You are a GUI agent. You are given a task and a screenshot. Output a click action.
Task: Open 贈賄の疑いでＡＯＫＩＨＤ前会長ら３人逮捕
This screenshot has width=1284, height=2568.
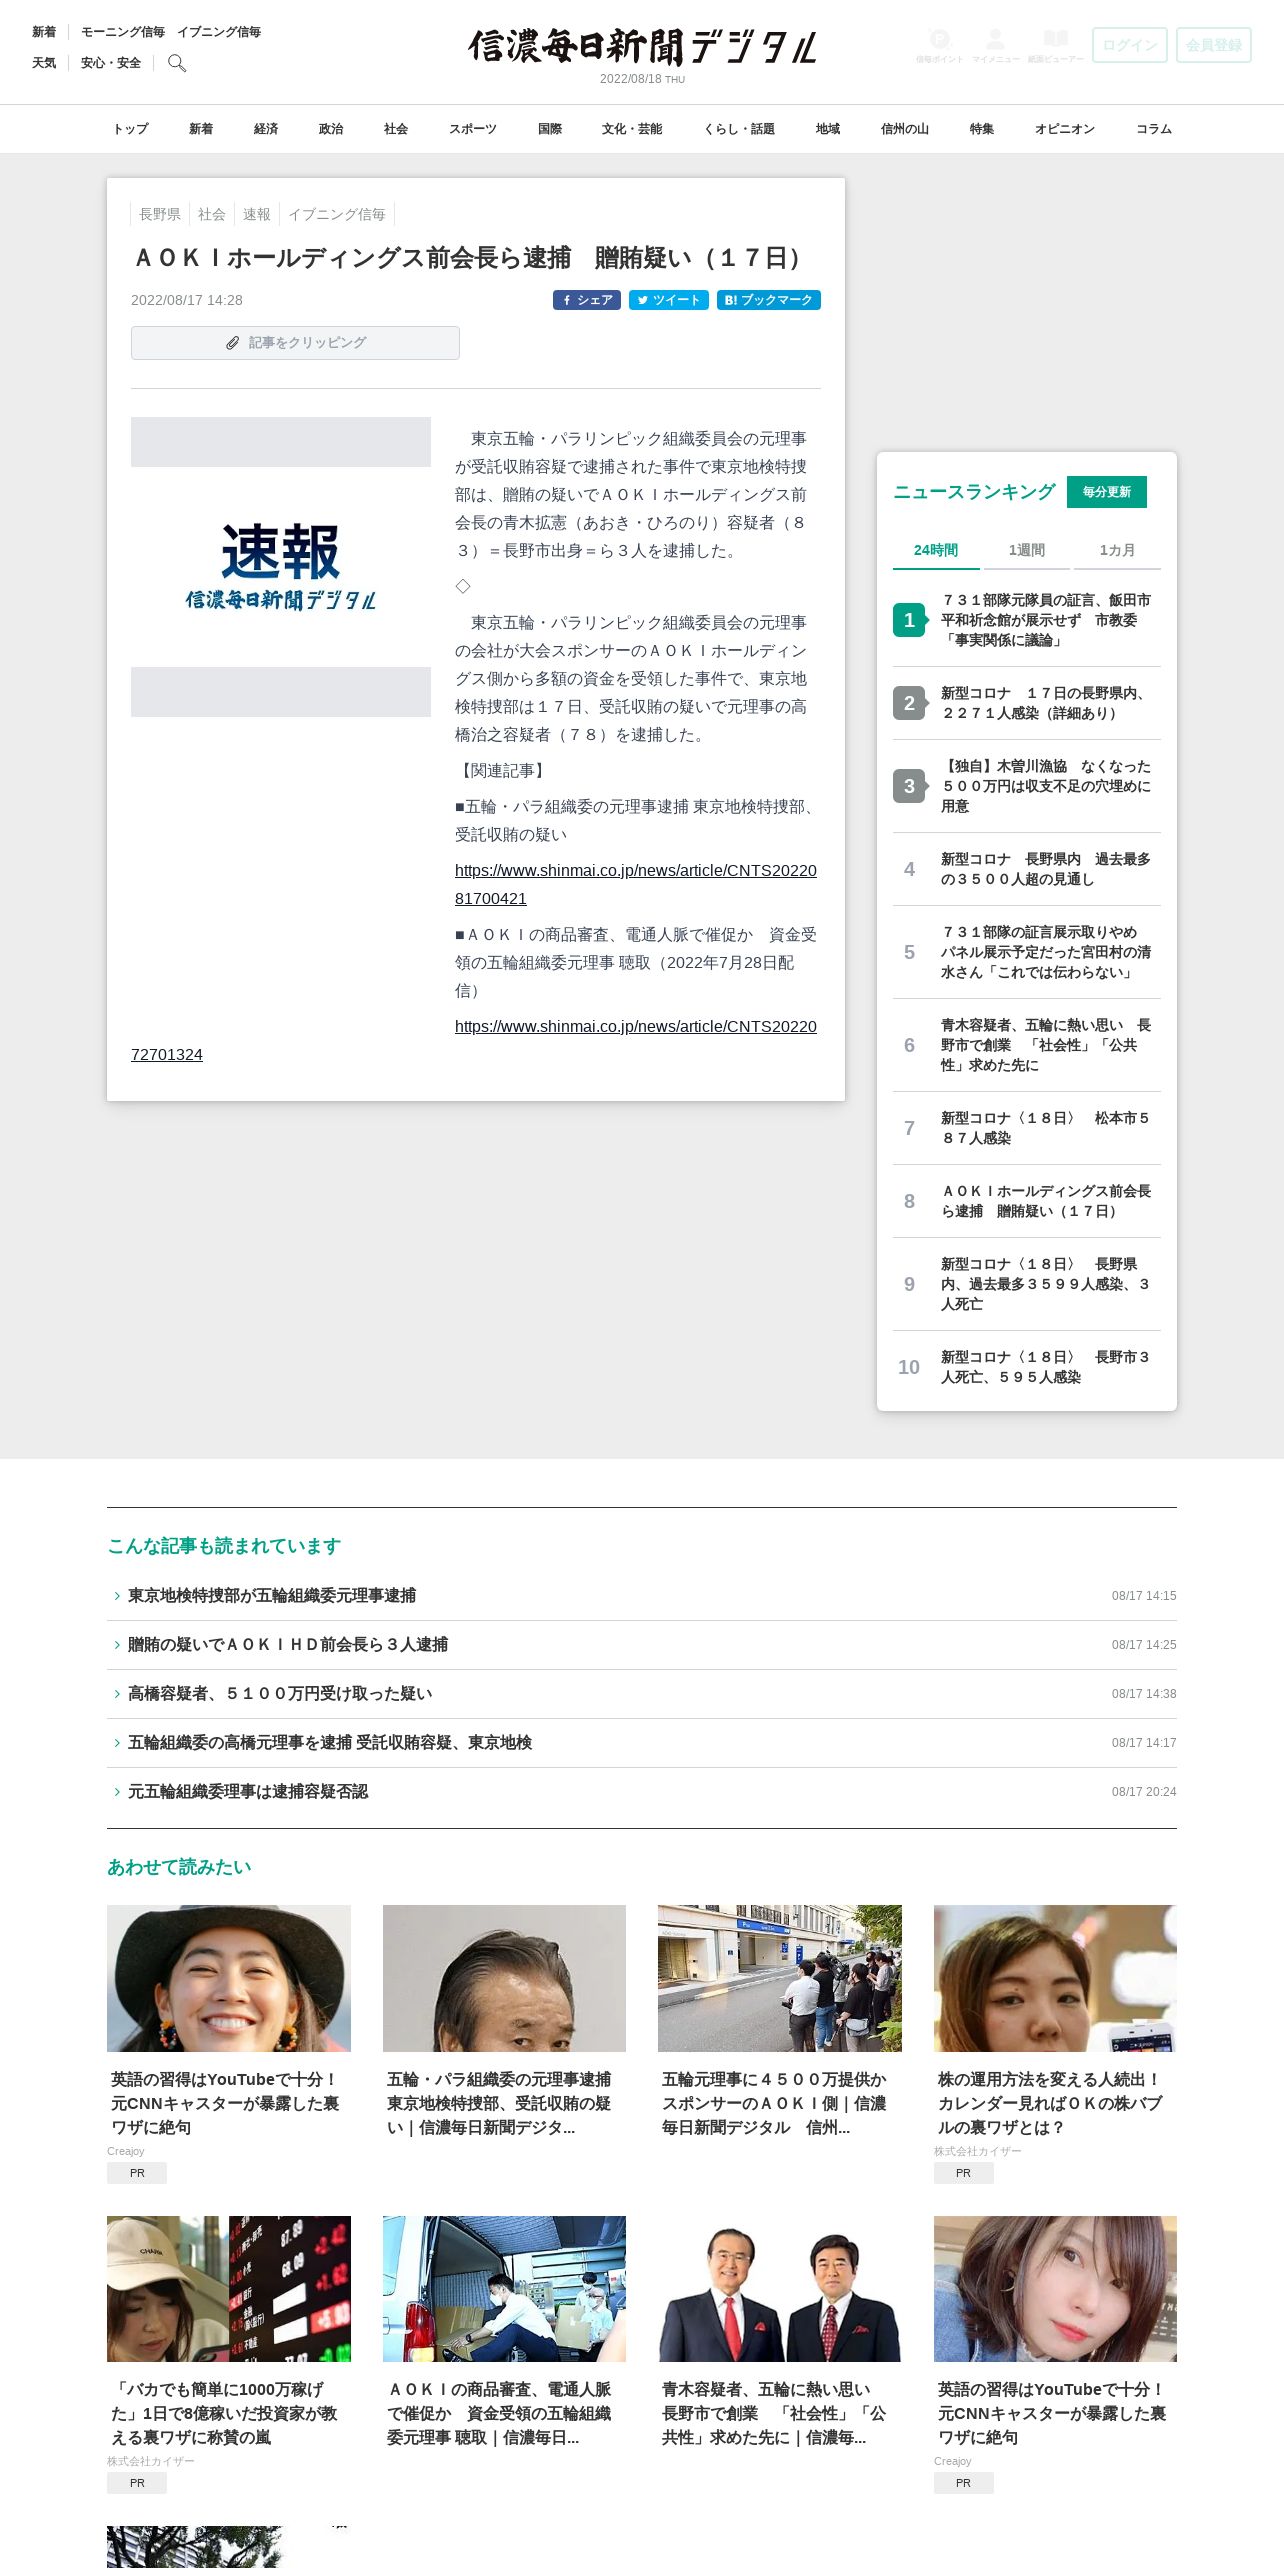(288, 1645)
